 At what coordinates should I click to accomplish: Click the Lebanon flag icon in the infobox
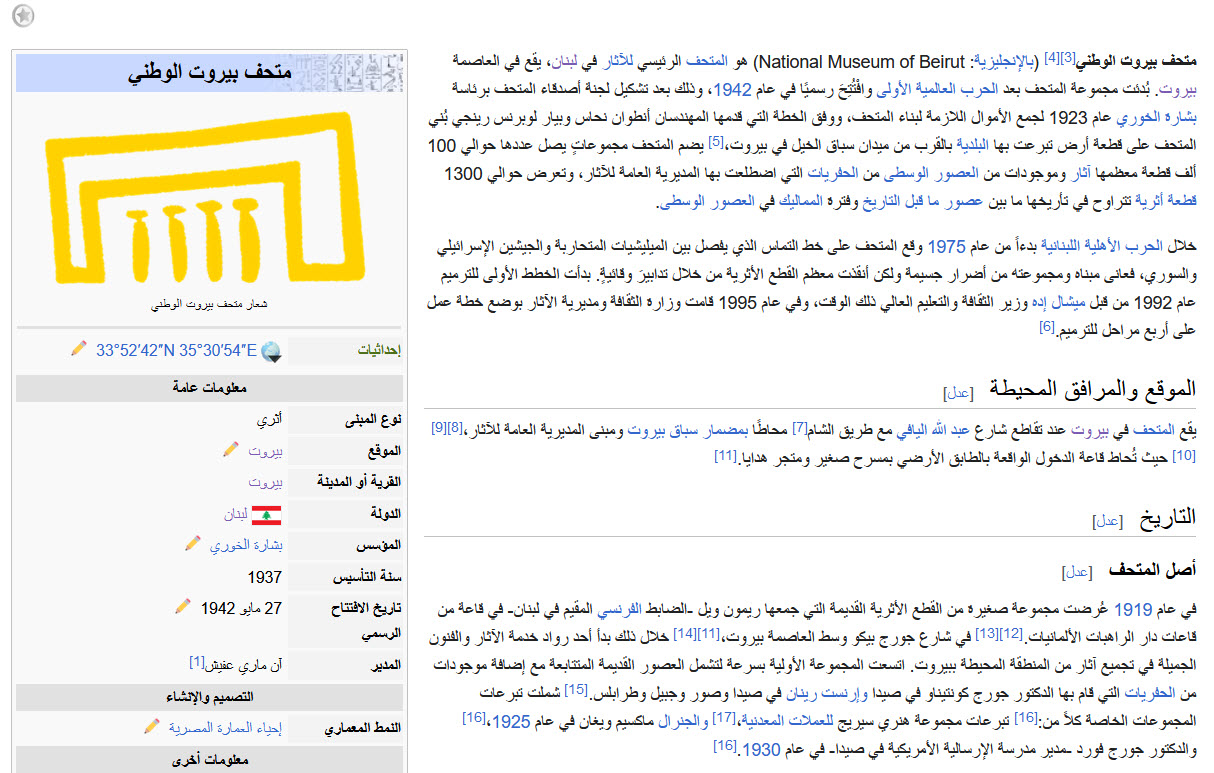pos(266,515)
